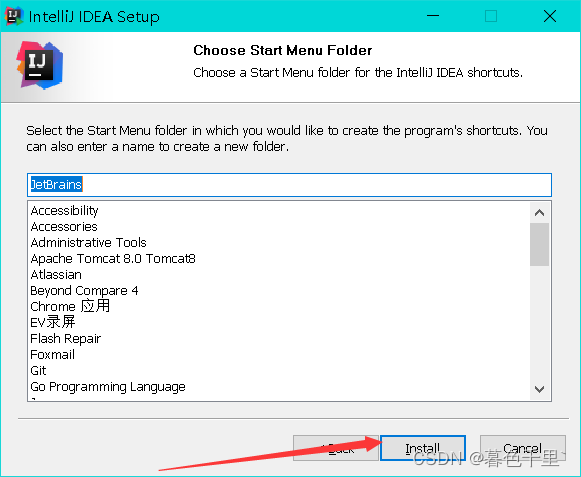The height and width of the screenshot is (477, 581).
Task: Minimize the IntelliJ IDEA Setup window
Action: click(x=433, y=16)
